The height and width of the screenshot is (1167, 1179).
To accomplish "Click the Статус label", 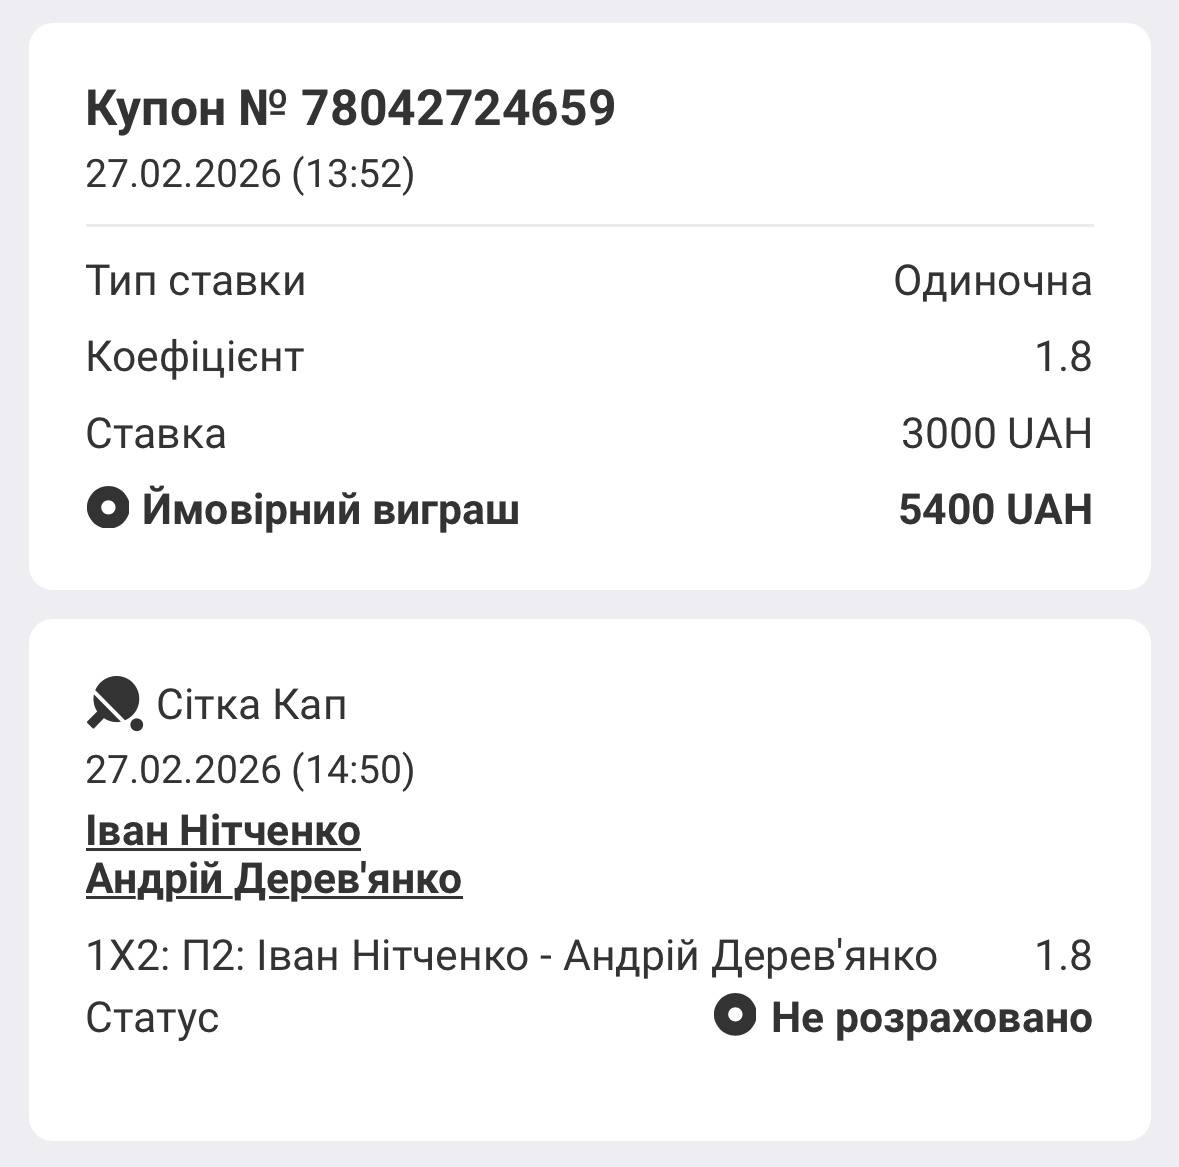I will (x=152, y=1018).
